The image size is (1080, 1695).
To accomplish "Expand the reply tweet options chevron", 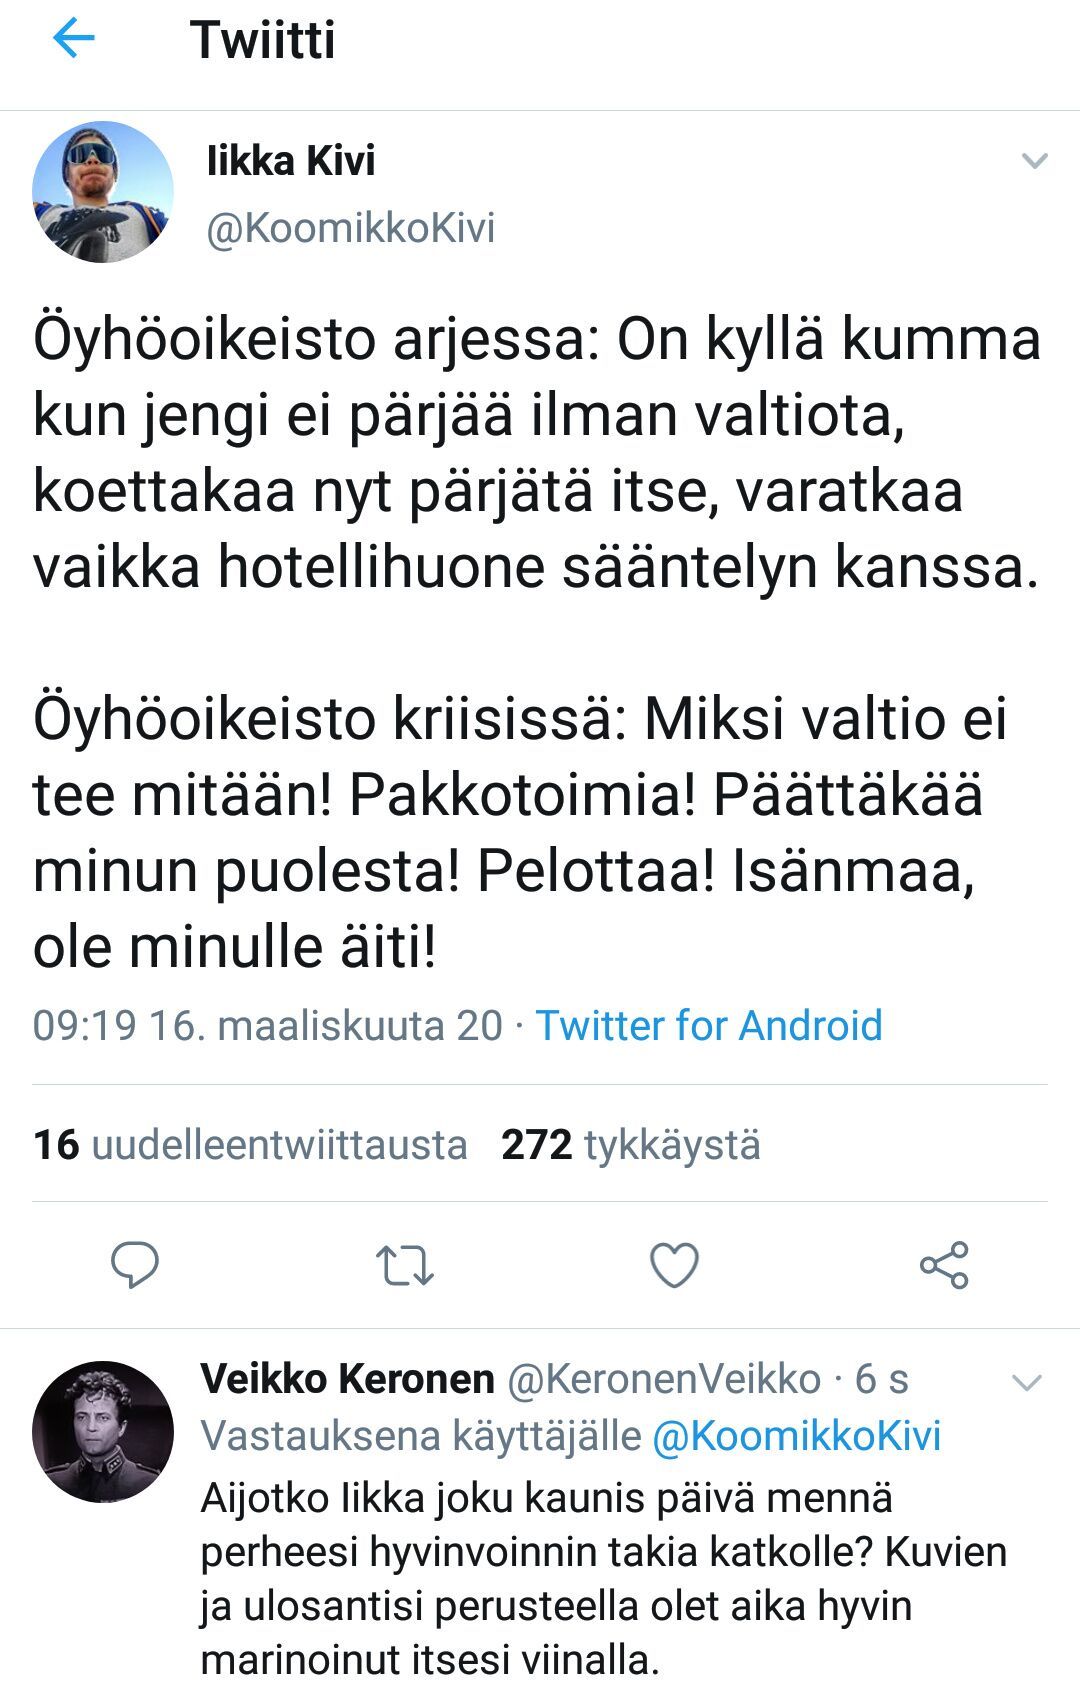I will 1027,1383.
